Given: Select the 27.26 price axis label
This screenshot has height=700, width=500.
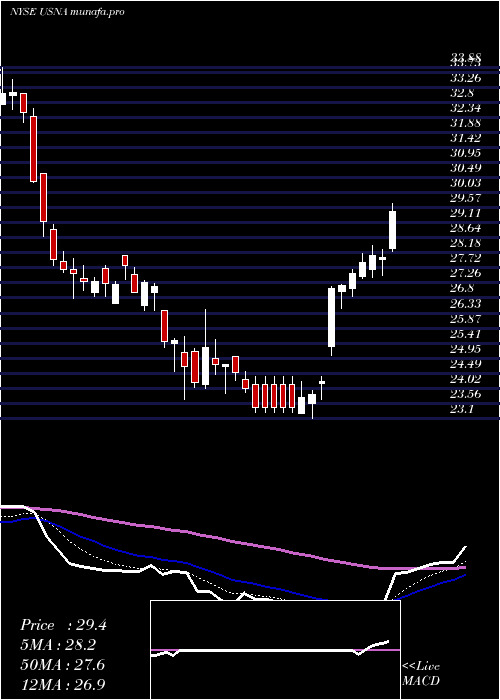Looking at the screenshot, I should (466, 273).
